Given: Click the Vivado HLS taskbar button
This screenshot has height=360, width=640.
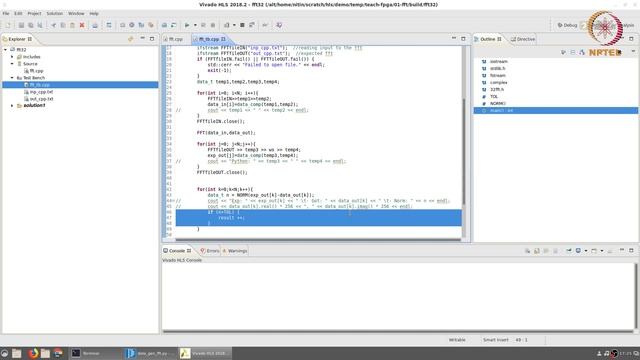Looking at the screenshot, I should (x=205, y=353).
